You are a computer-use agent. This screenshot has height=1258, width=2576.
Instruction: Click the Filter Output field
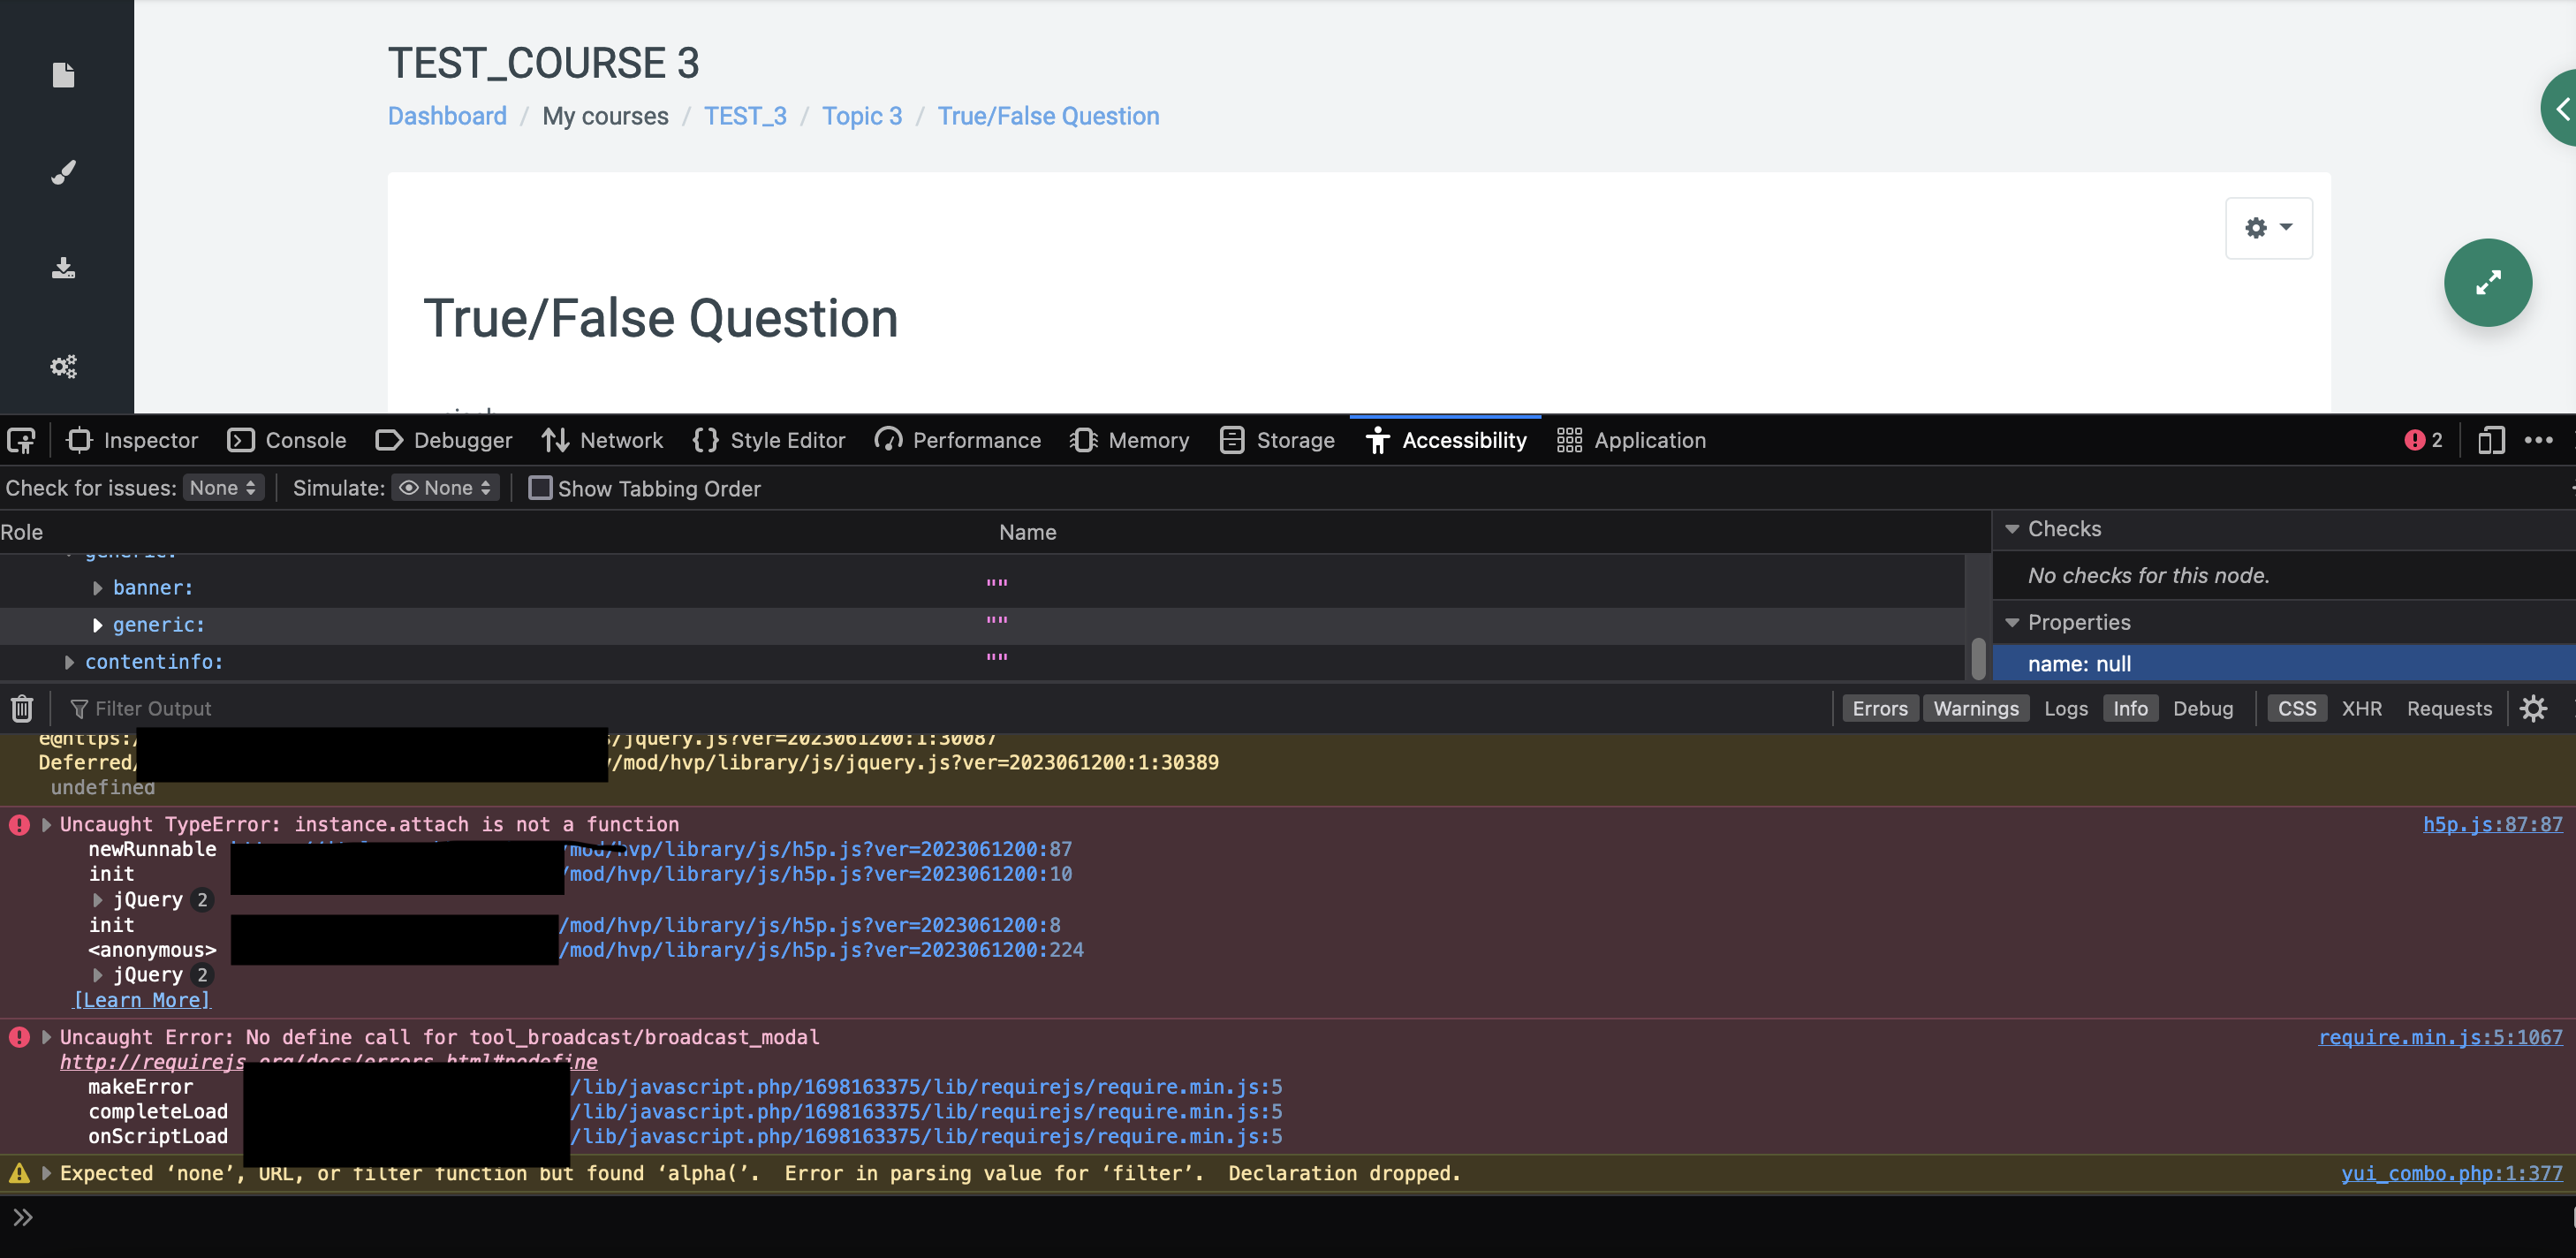tap(940, 708)
